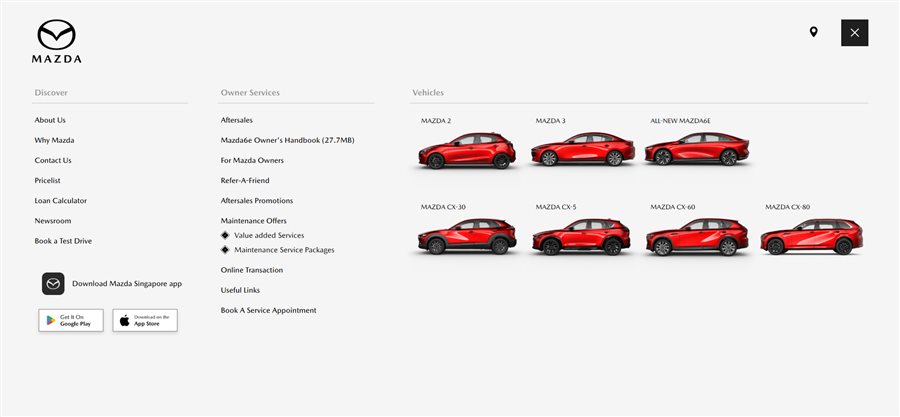900x417 pixels.
Task: Click the MAZDA CX-30 label
Action: coord(443,207)
